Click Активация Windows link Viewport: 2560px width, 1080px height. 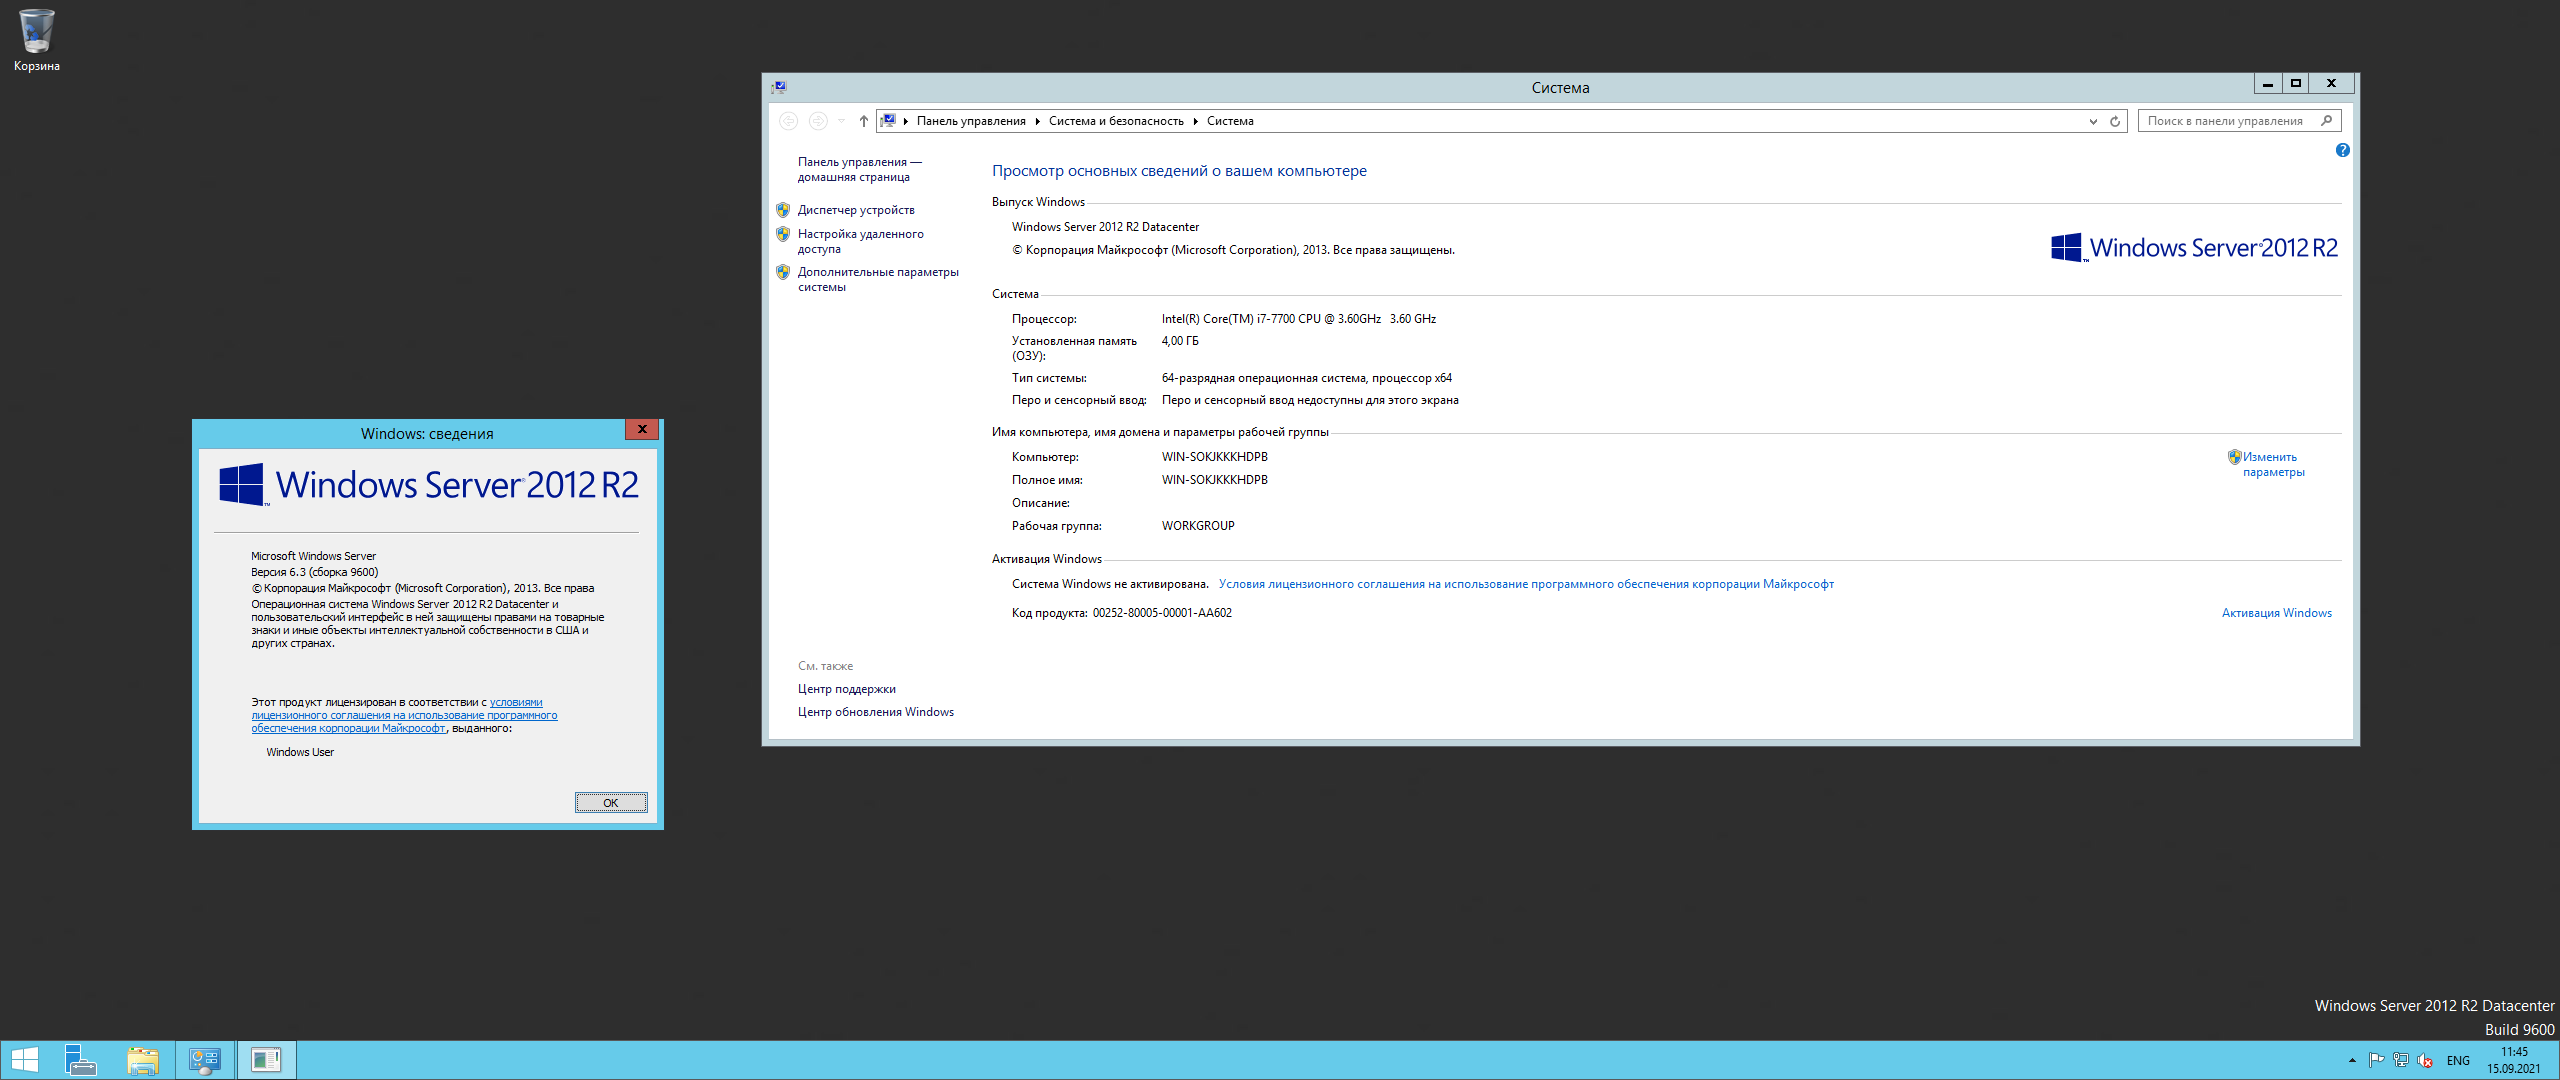[2276, 613]
